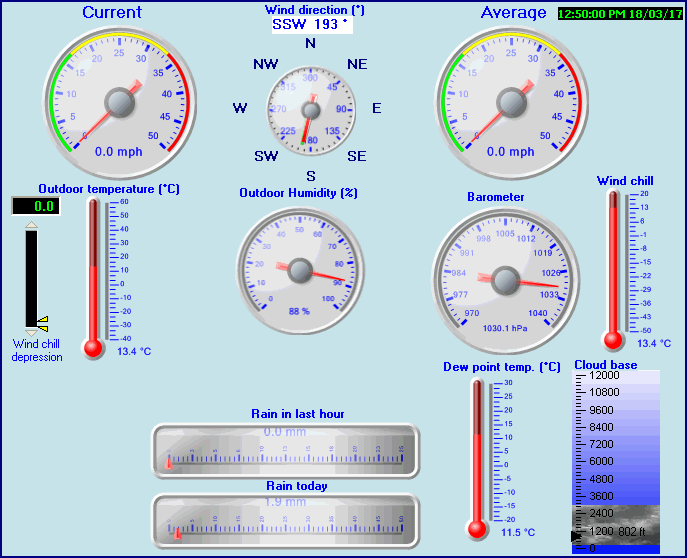
Task: Click the red bulb of the outdoor thermometer
Action: tap(93, 349)
